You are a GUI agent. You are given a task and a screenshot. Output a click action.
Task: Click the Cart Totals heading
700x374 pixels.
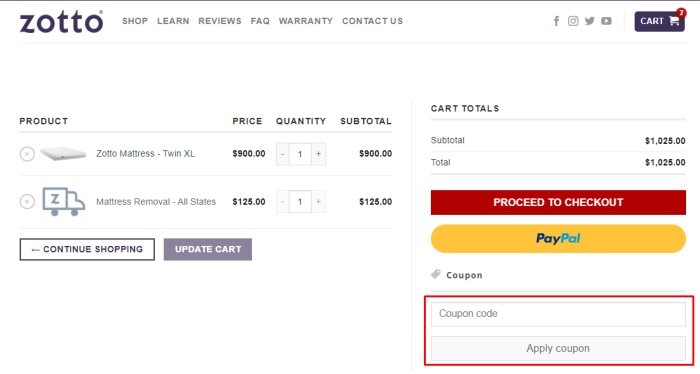coord(465,108)
